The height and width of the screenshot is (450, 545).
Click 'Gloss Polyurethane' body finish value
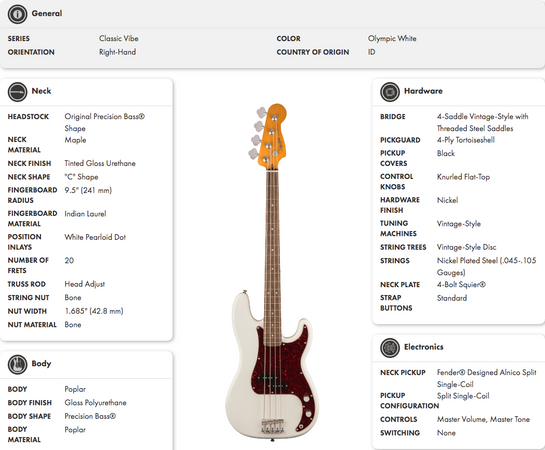click(x=96, y=403)
